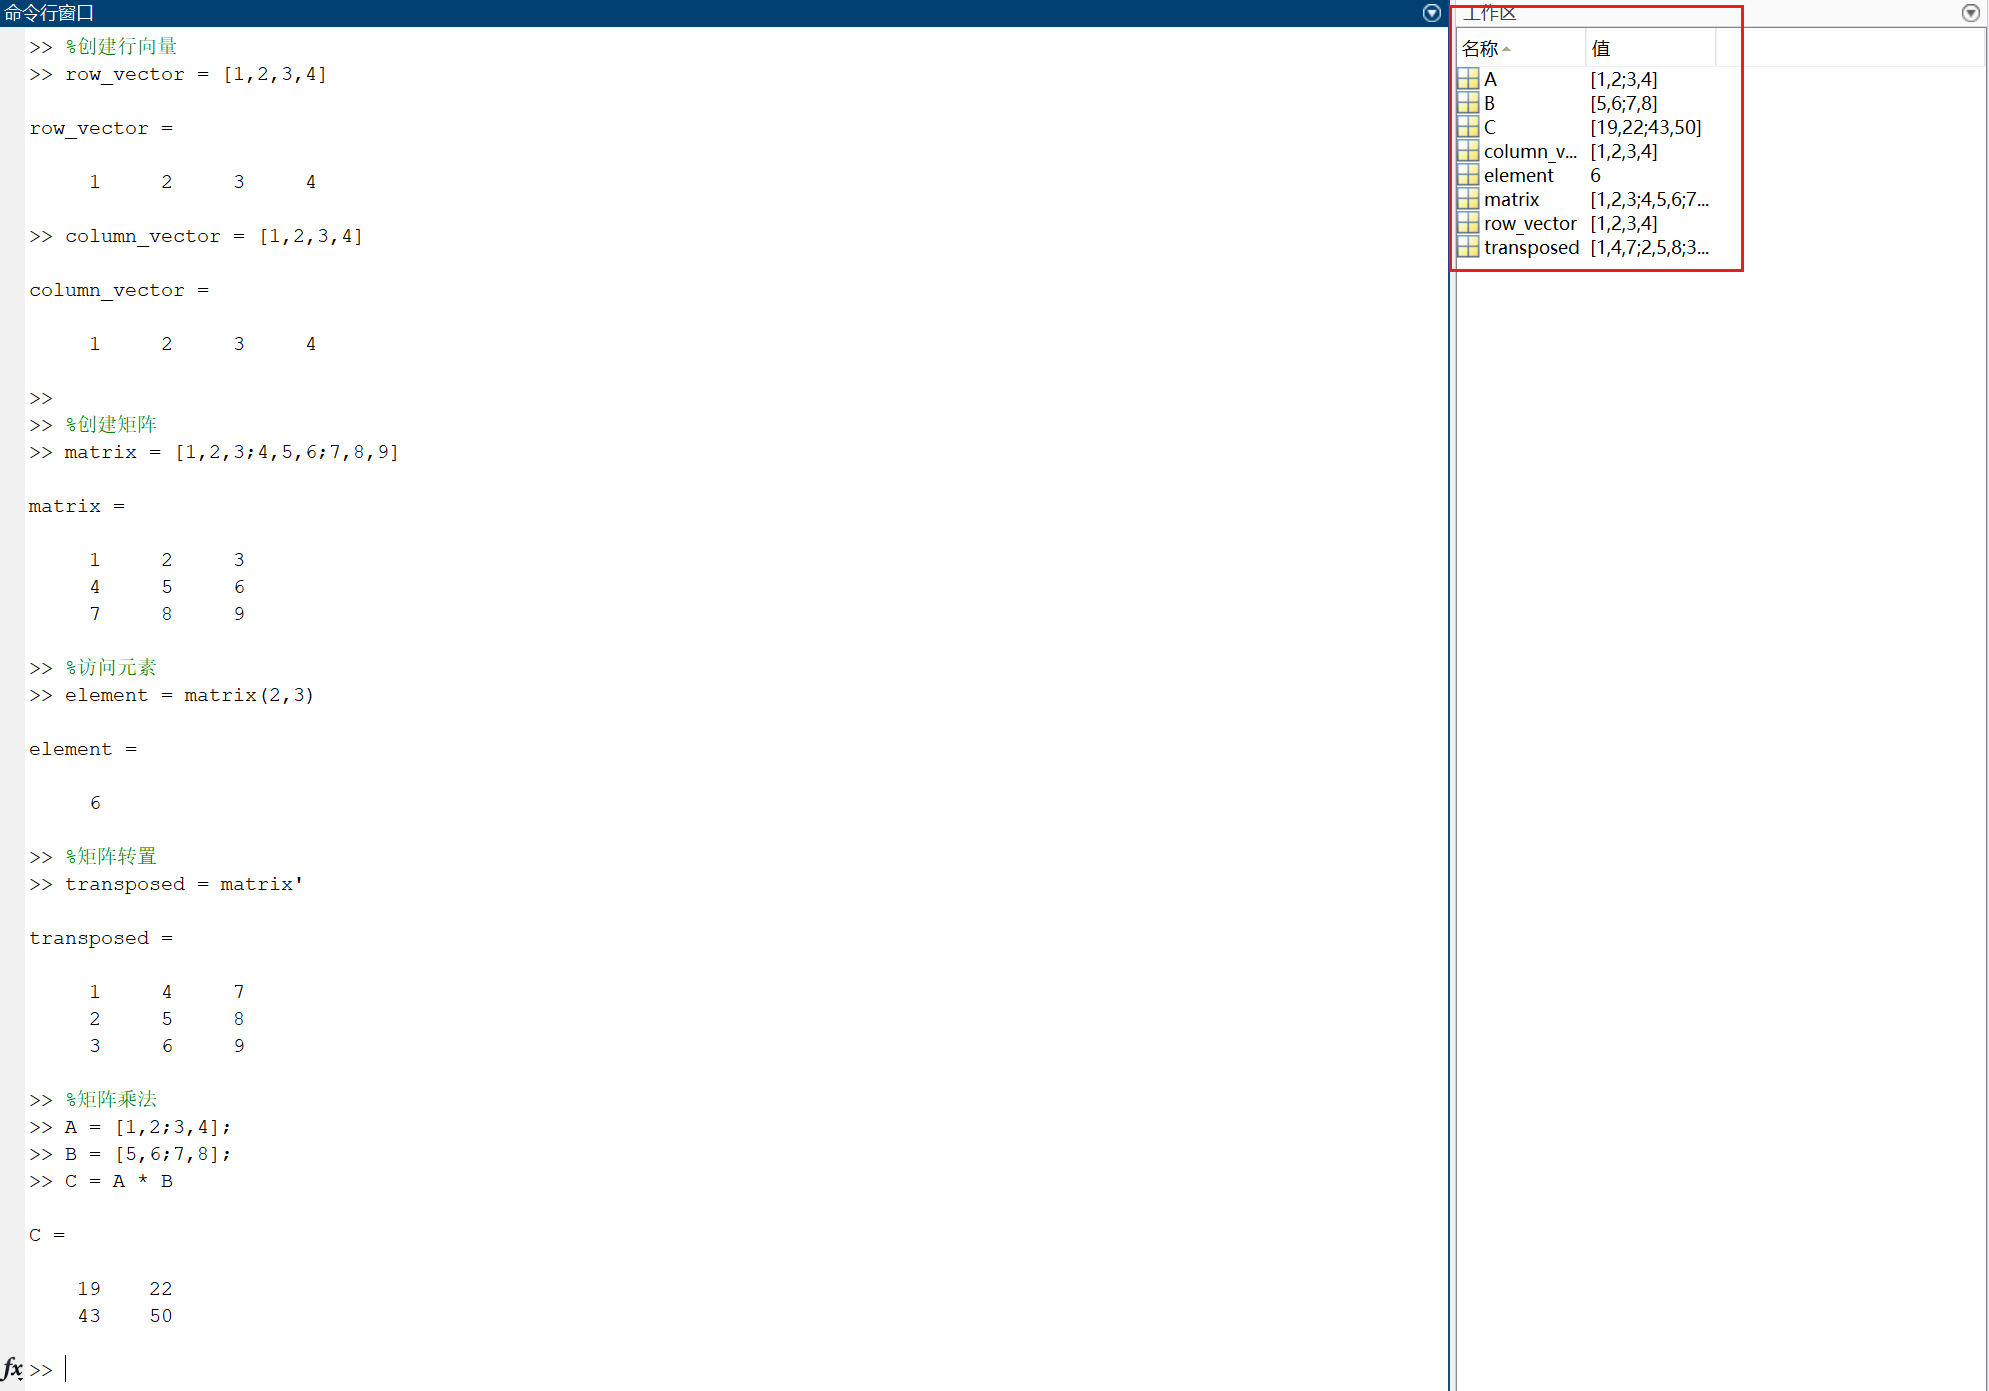Click the command prompt input line
1989x1391 pixels.
400,1368
